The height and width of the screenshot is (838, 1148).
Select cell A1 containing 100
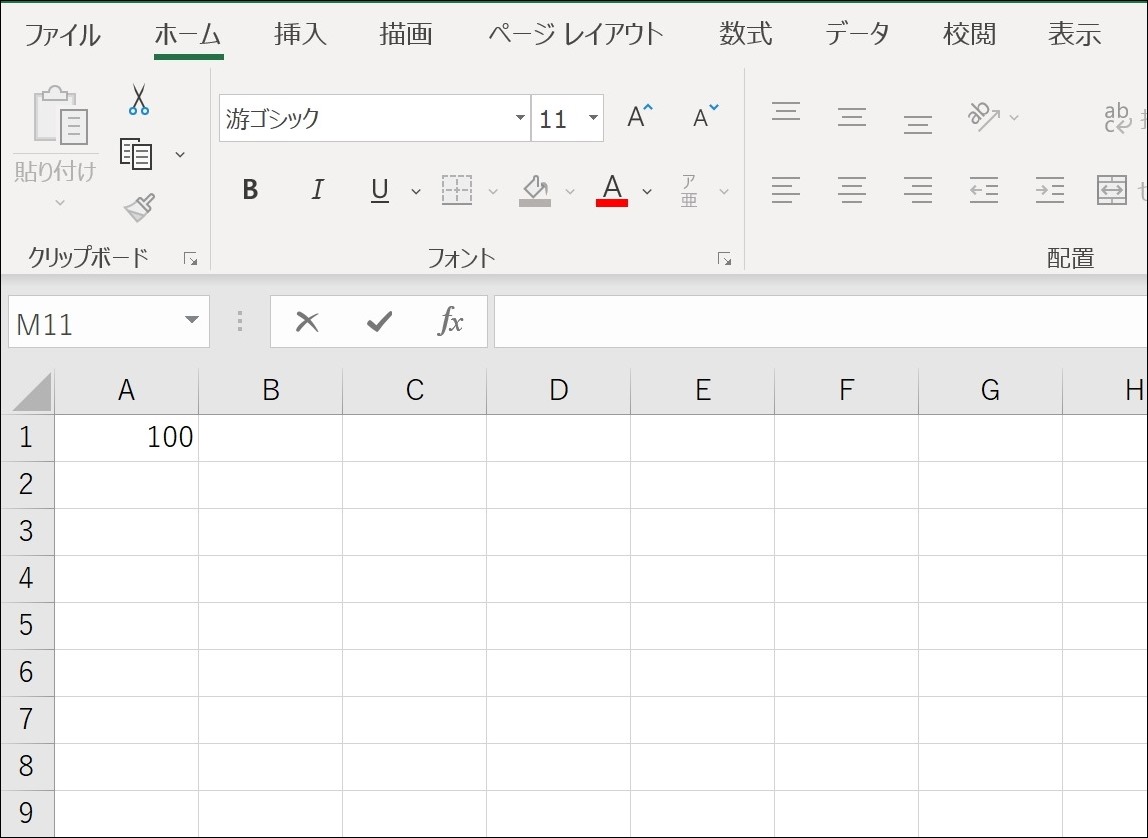click(127, 437)
